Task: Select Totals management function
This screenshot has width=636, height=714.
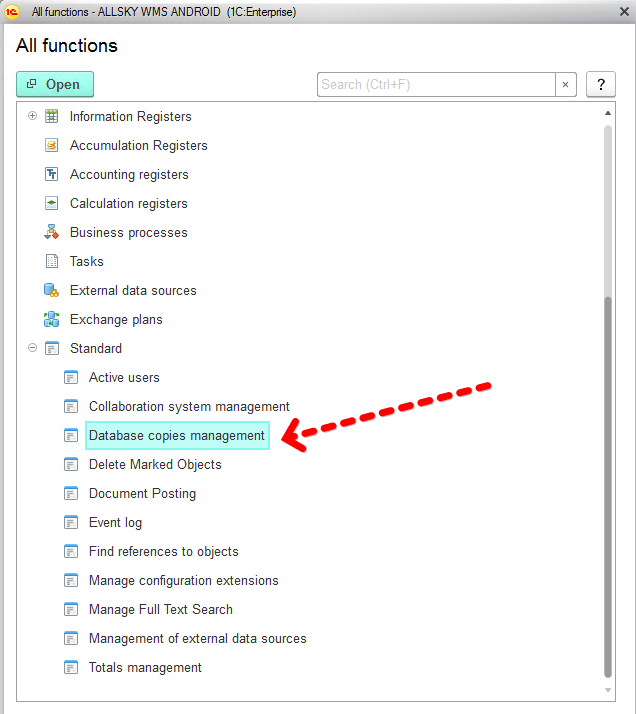Action: tap(145, 668)
